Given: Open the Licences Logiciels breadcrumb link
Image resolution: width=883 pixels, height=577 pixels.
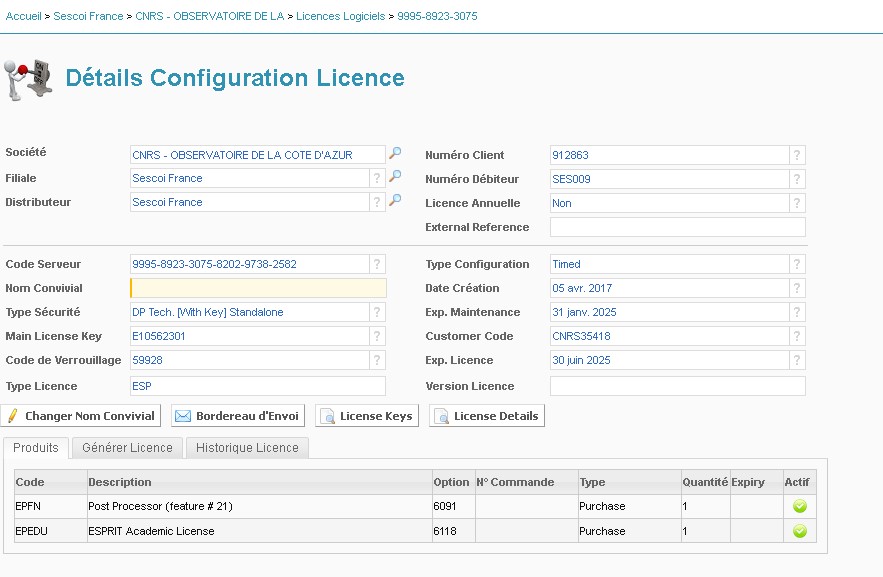Looking at the screenshot, I should click(341, 16).
